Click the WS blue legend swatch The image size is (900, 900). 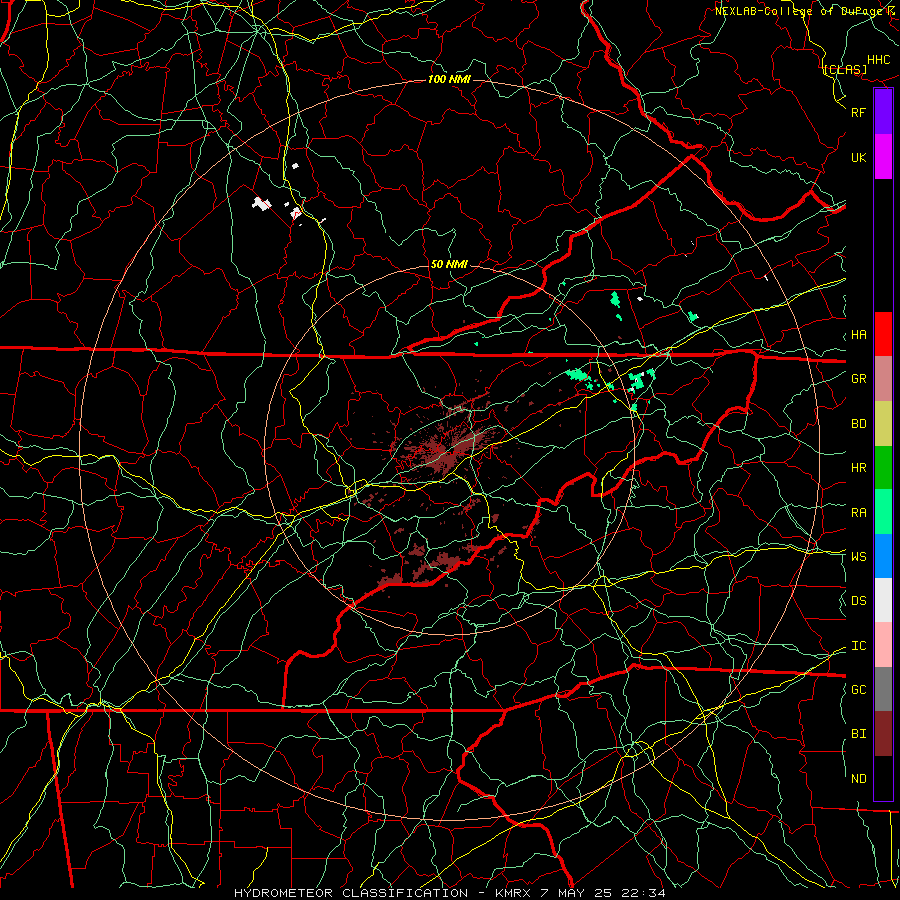click(x=883, y=556)
